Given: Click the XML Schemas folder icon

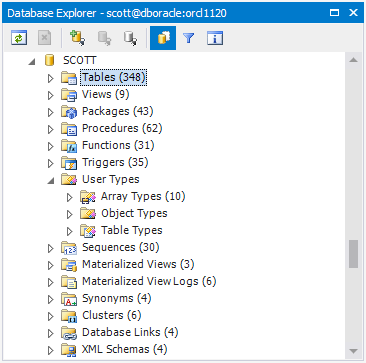Looking at the screenshot, I should tap(69, 350).
